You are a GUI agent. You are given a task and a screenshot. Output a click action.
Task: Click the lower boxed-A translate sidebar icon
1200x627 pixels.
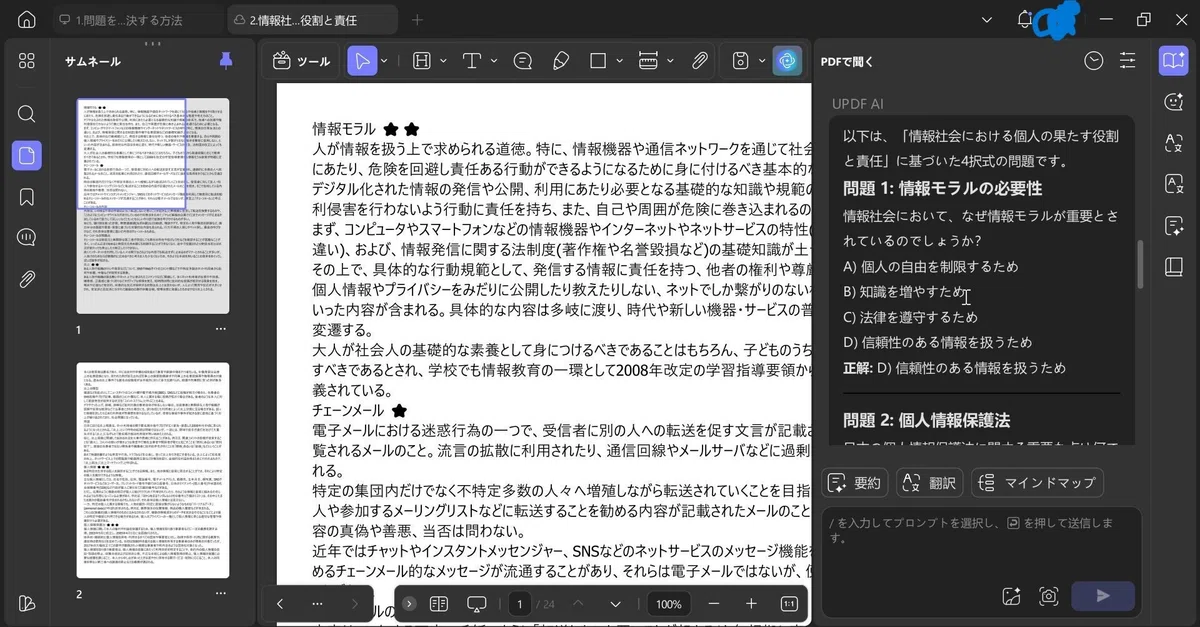[1174, 184]
